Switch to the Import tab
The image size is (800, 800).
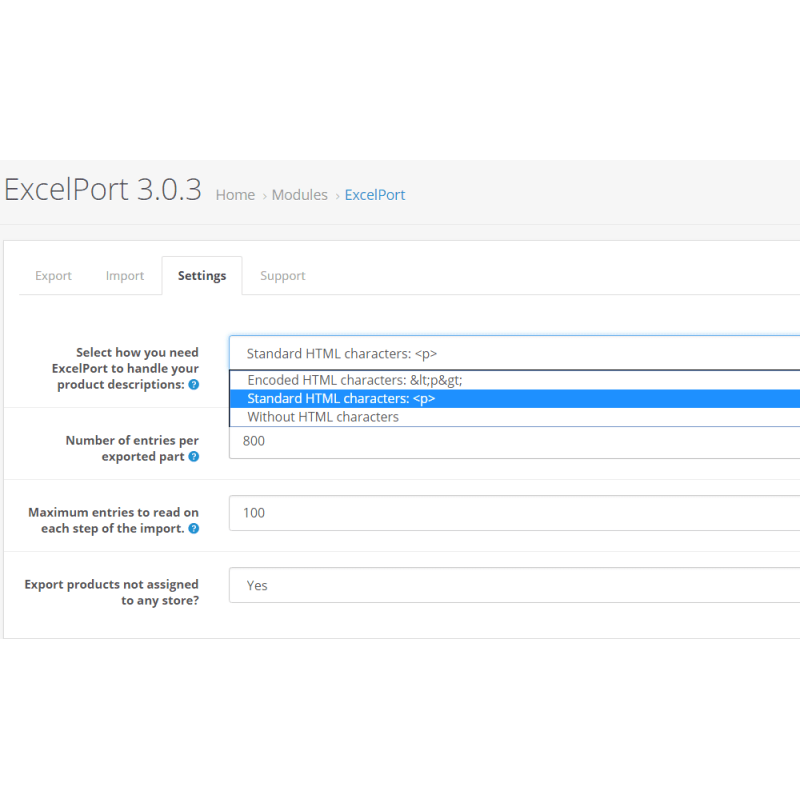click(125, 276)
